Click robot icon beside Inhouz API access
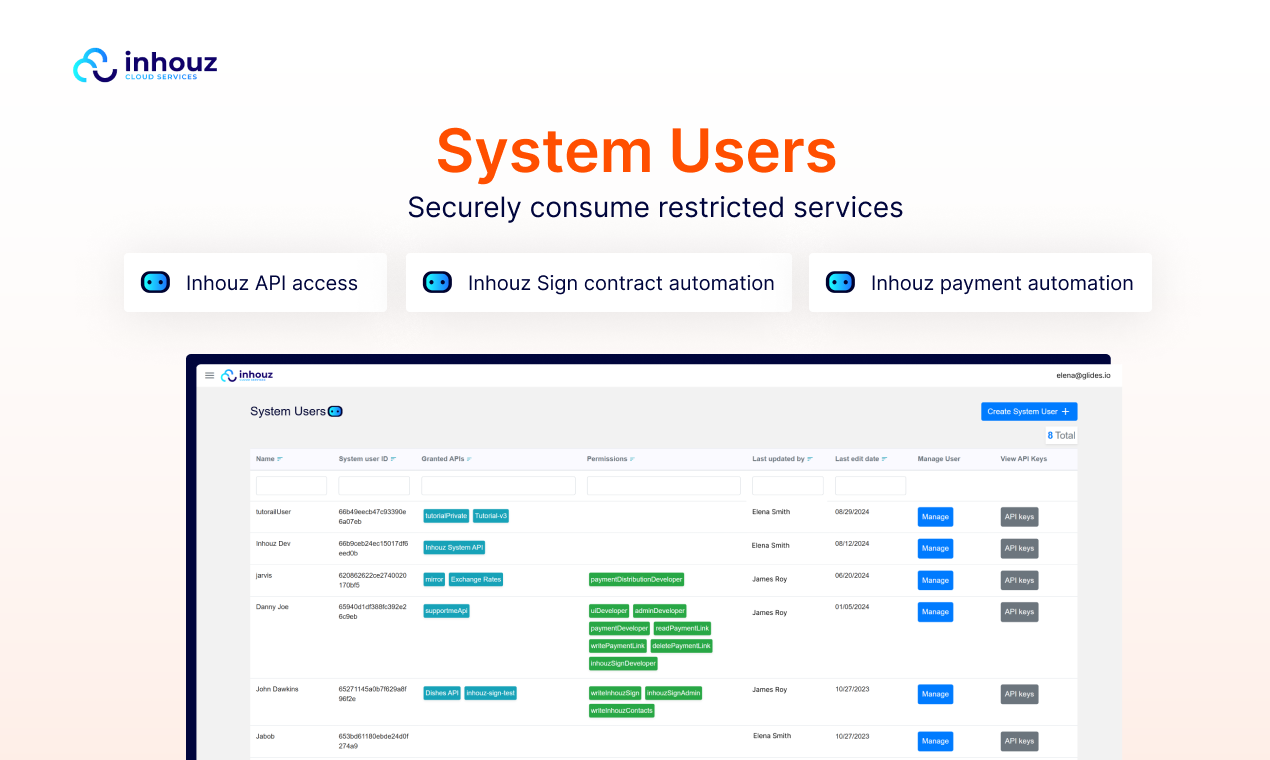 coord(155,282)
